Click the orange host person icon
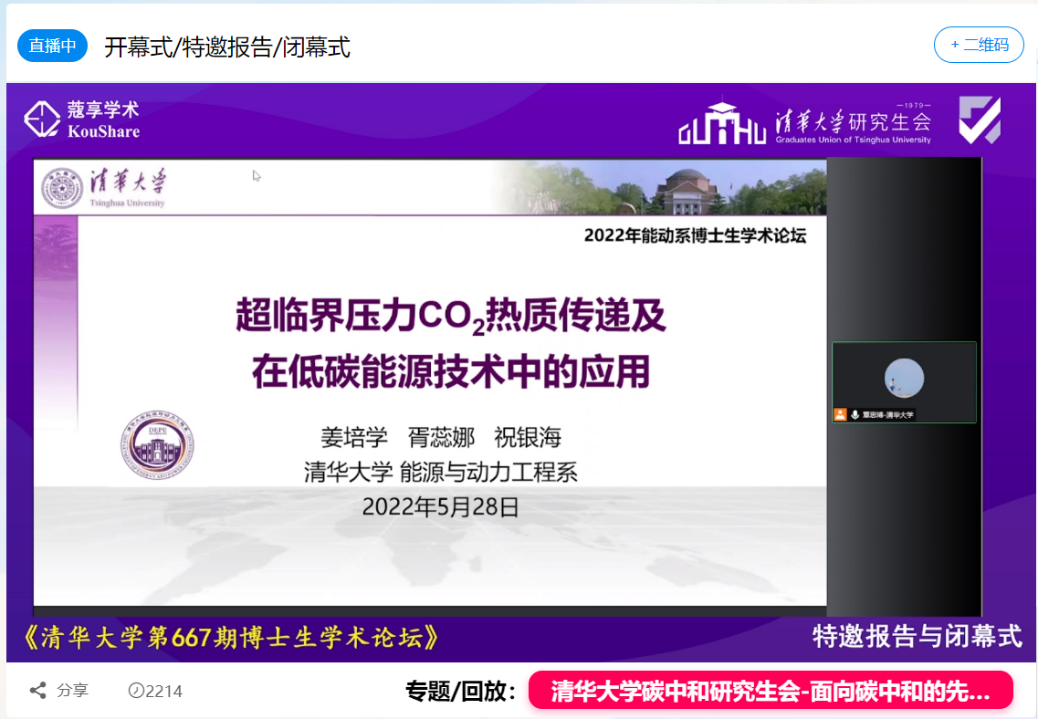This screenshot has height=719, width=1038. 840,414
